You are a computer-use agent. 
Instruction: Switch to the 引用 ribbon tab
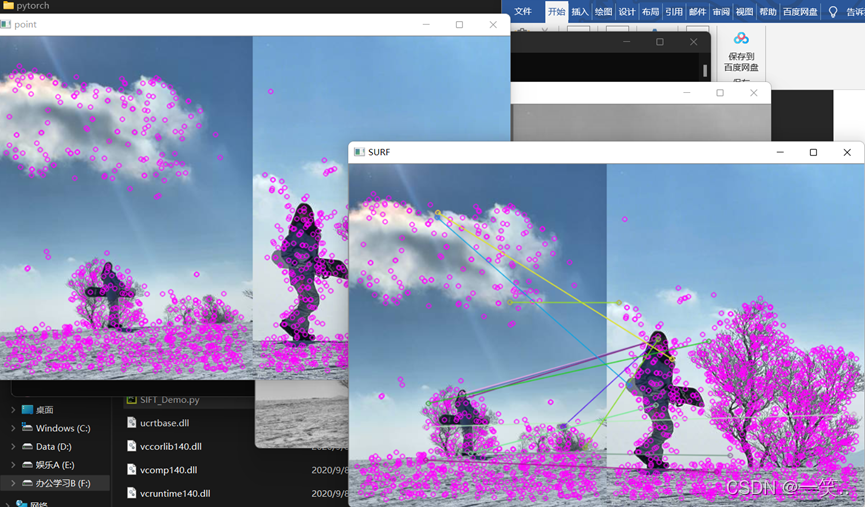pyautogui.click(x=674, y=12)
